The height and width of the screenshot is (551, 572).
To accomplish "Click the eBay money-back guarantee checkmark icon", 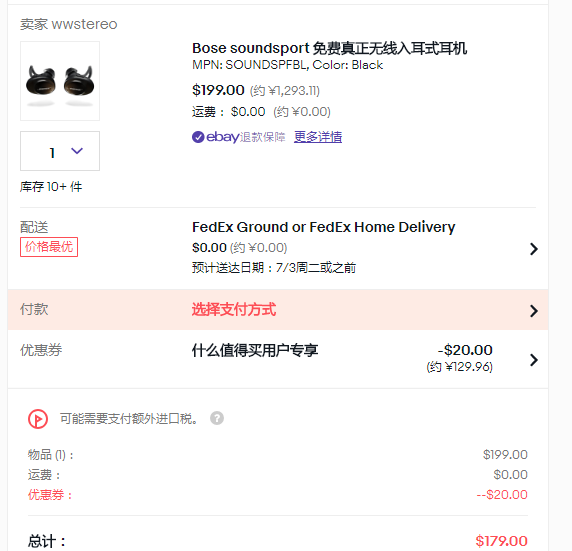I will 198,137.
